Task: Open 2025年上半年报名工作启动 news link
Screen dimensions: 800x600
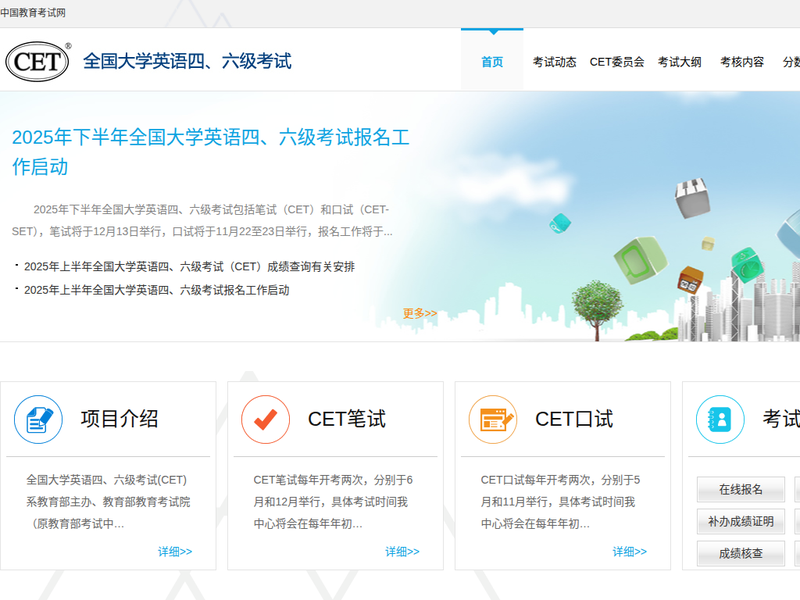Action: tap(156, 290)
